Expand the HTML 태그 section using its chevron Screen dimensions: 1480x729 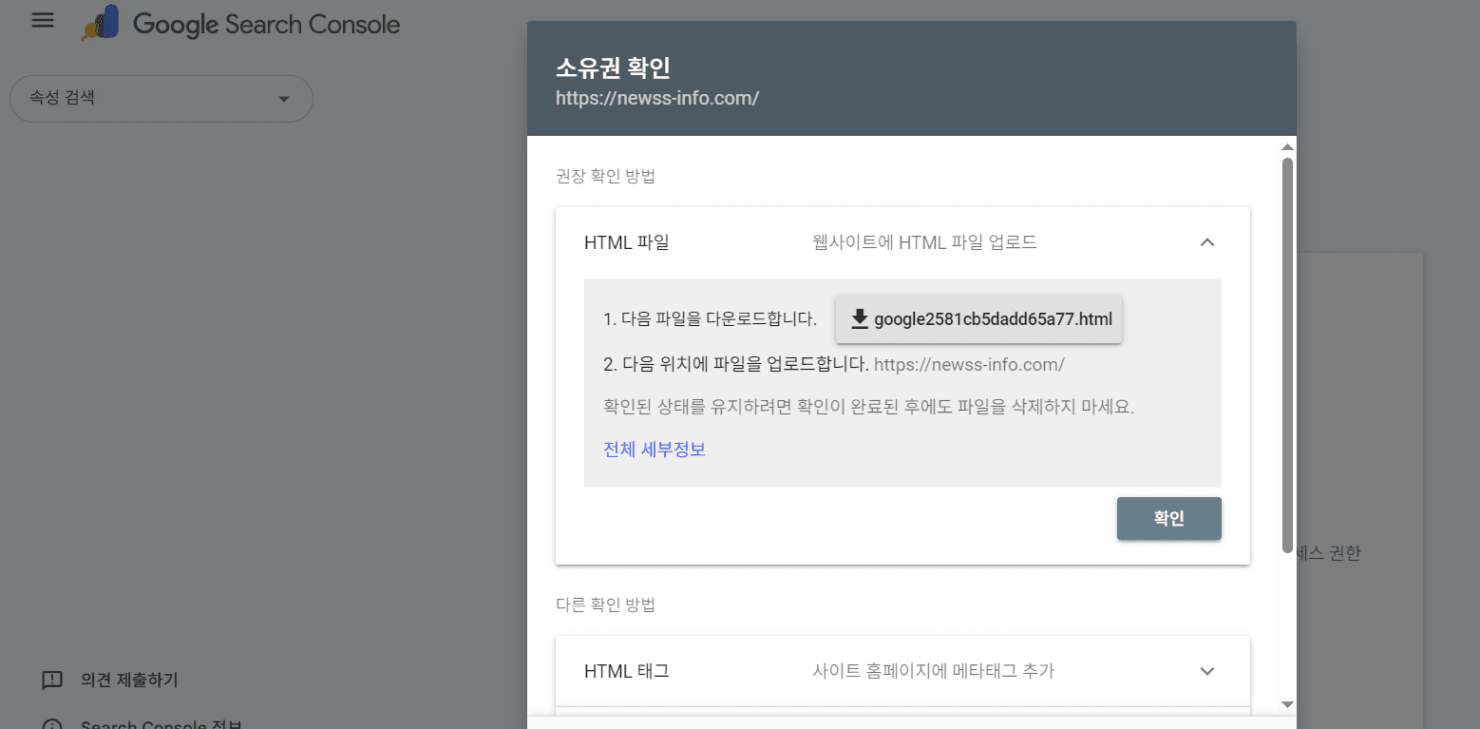pos(1207,671)
